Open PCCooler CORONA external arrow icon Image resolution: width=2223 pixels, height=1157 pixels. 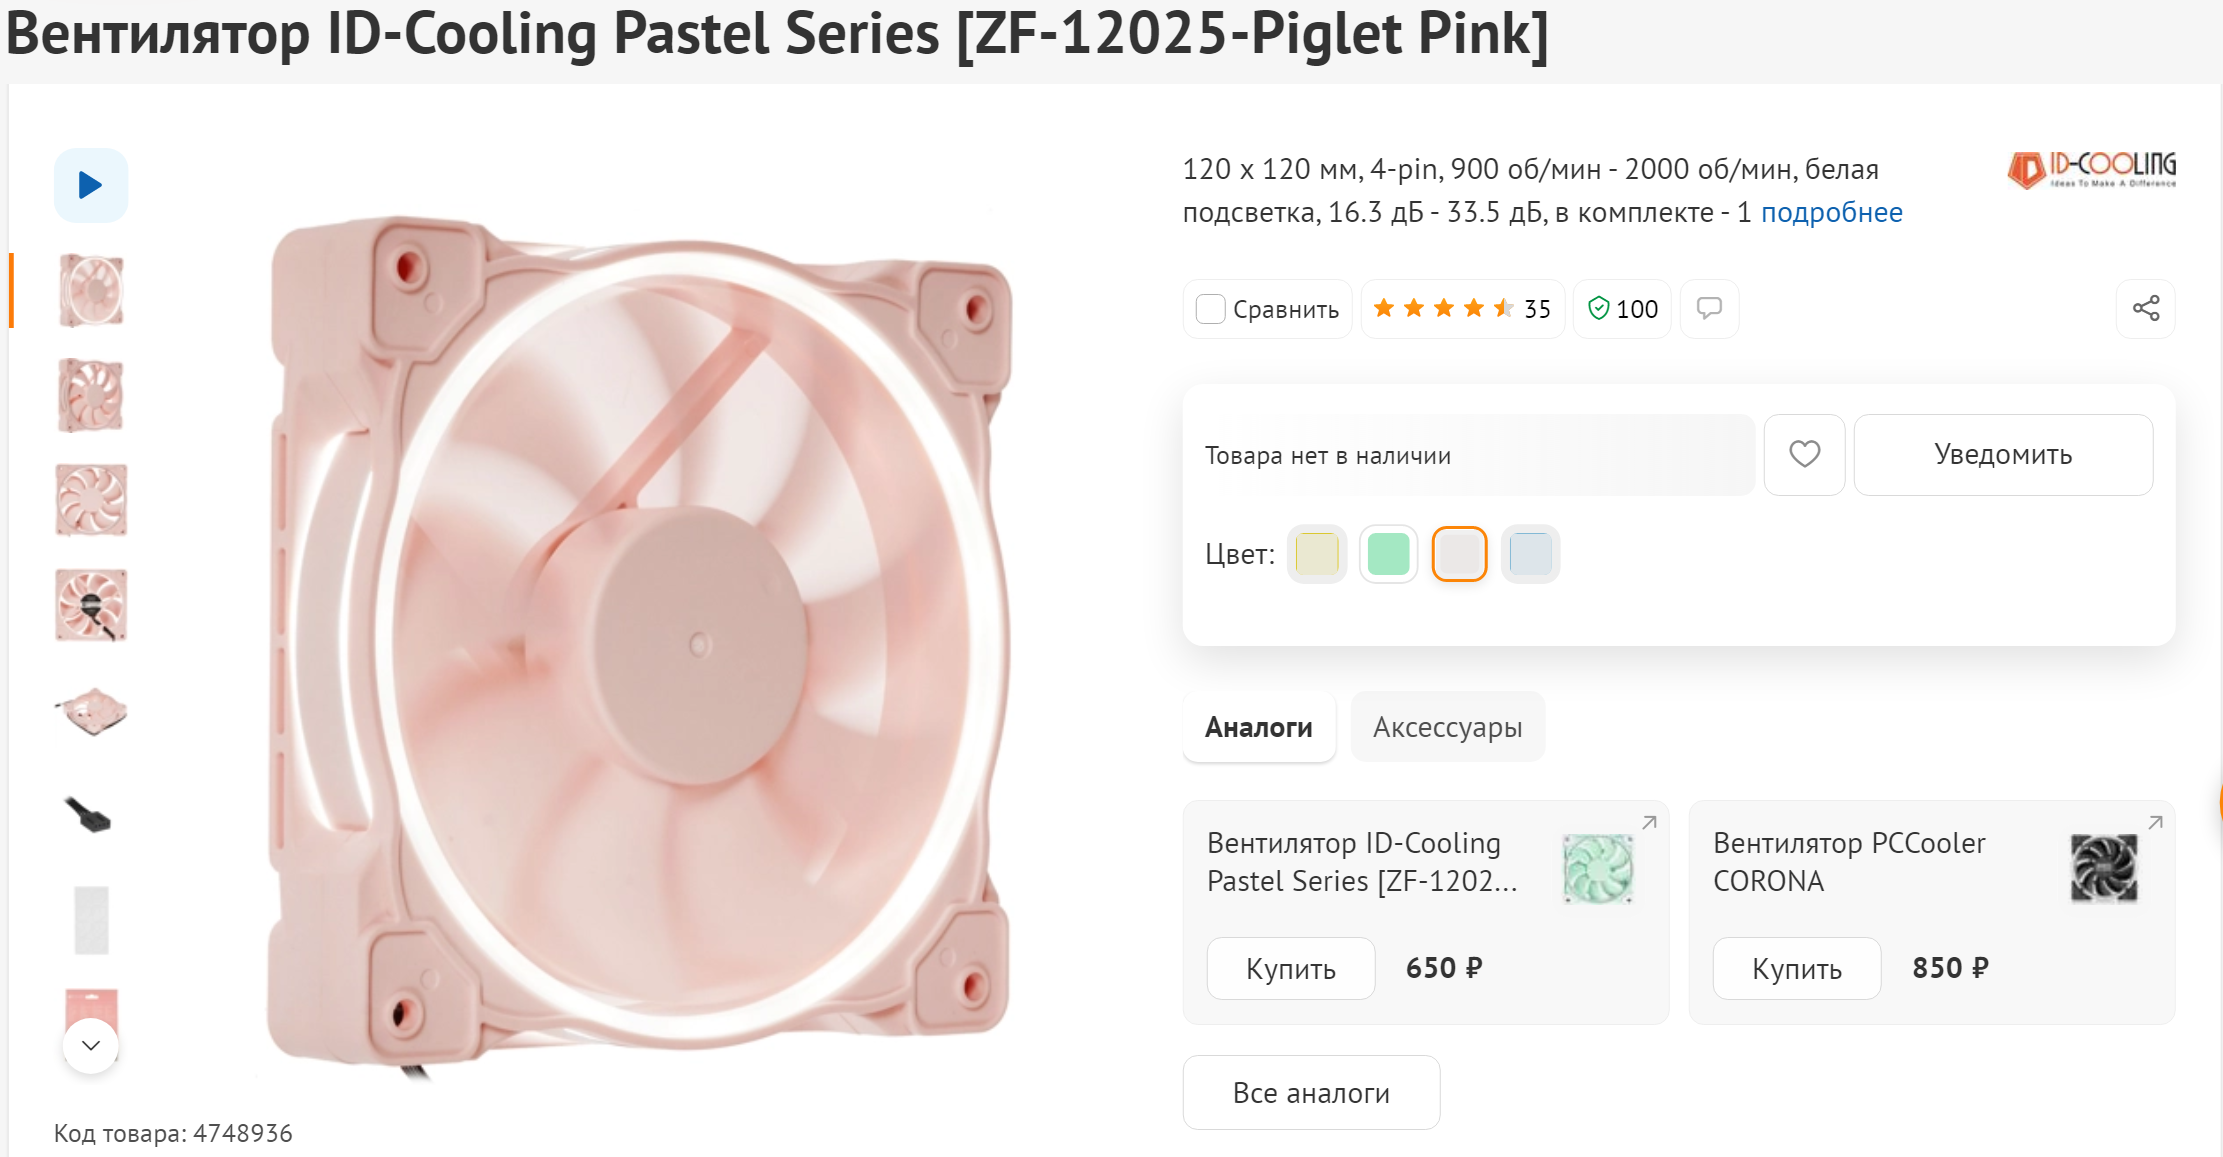pyautogui.click(x=2155, y=823)
